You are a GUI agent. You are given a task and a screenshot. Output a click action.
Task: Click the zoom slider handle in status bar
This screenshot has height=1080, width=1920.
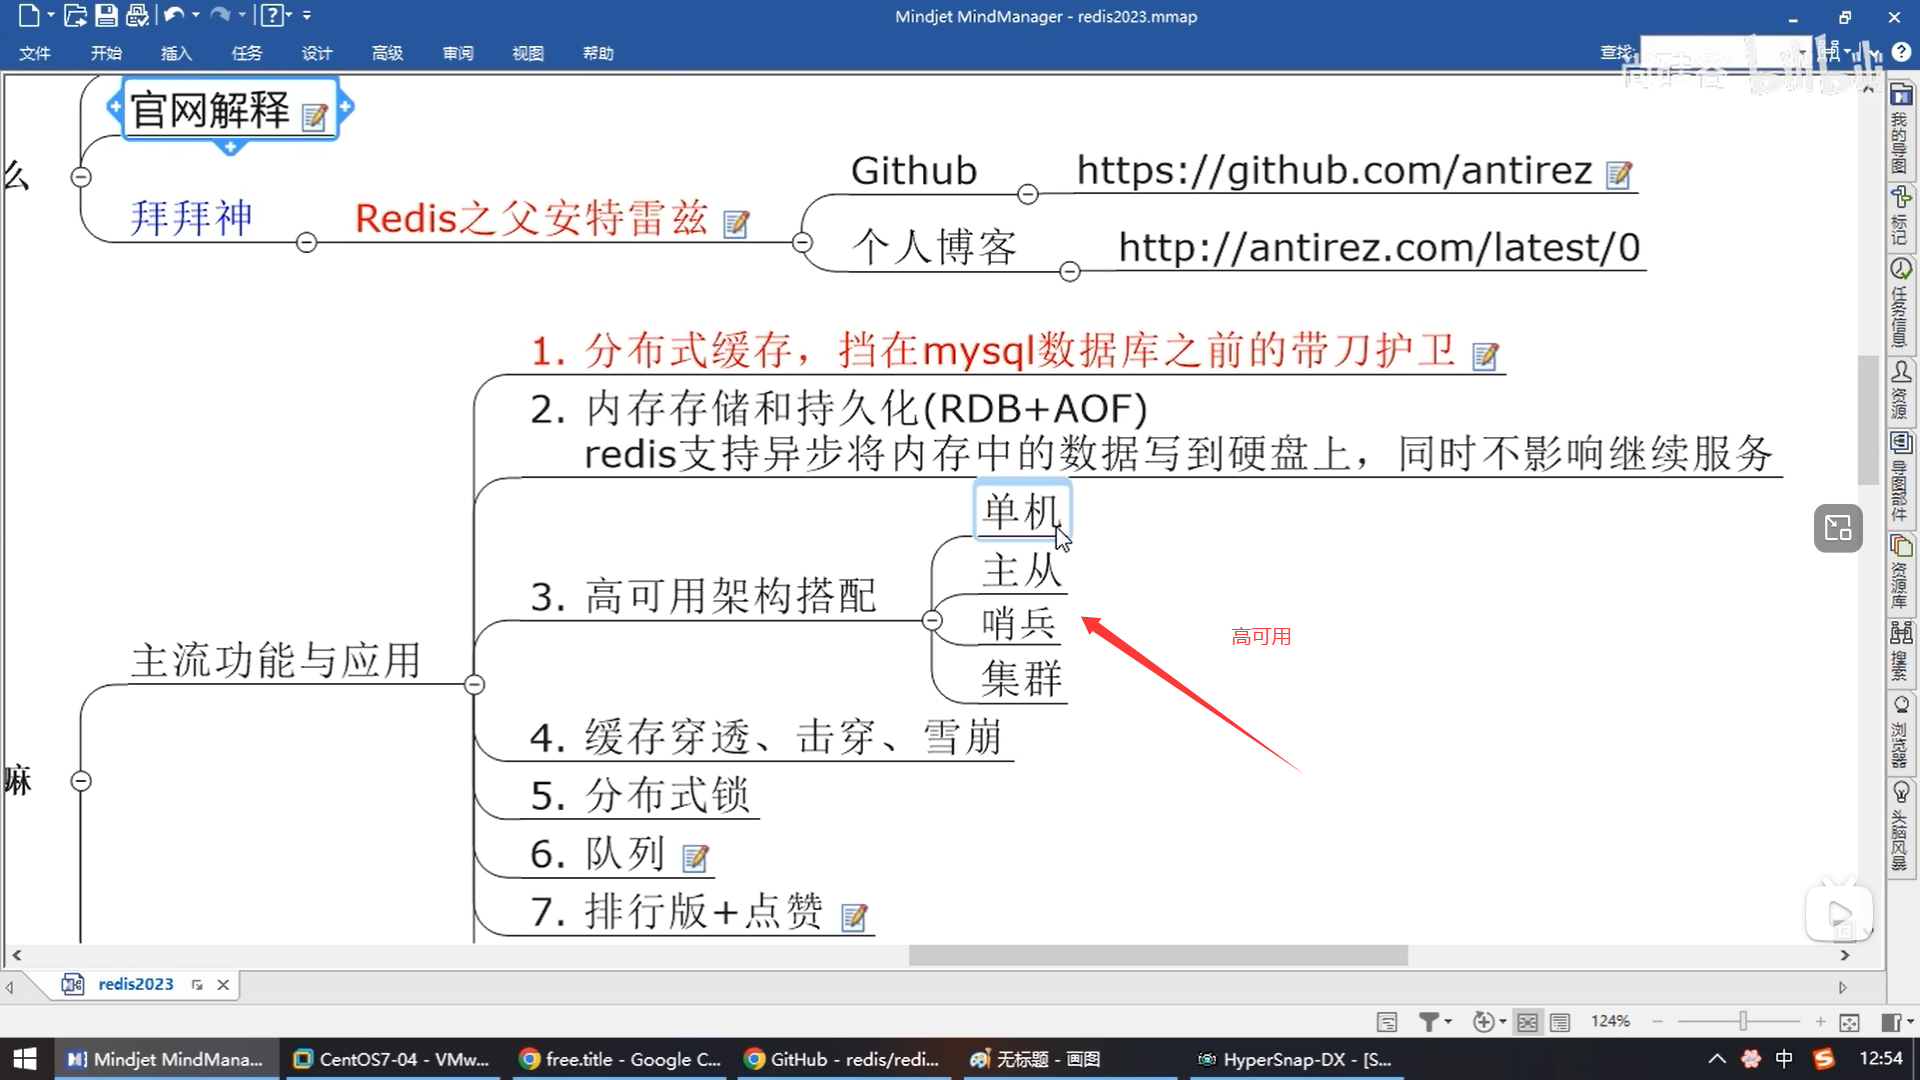click(1743, 1021)
